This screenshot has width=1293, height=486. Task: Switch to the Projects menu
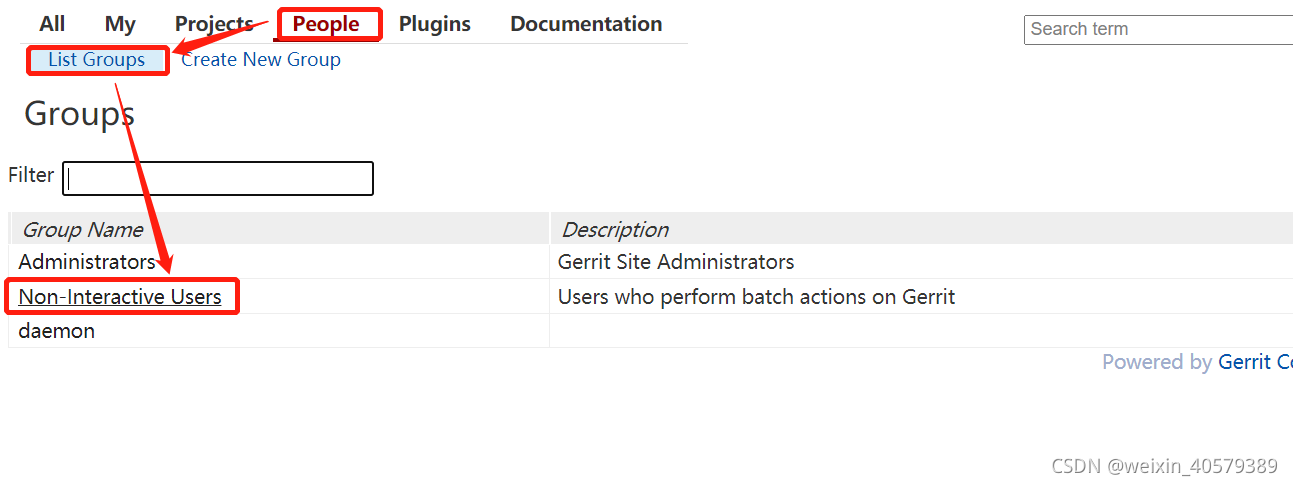214,24
